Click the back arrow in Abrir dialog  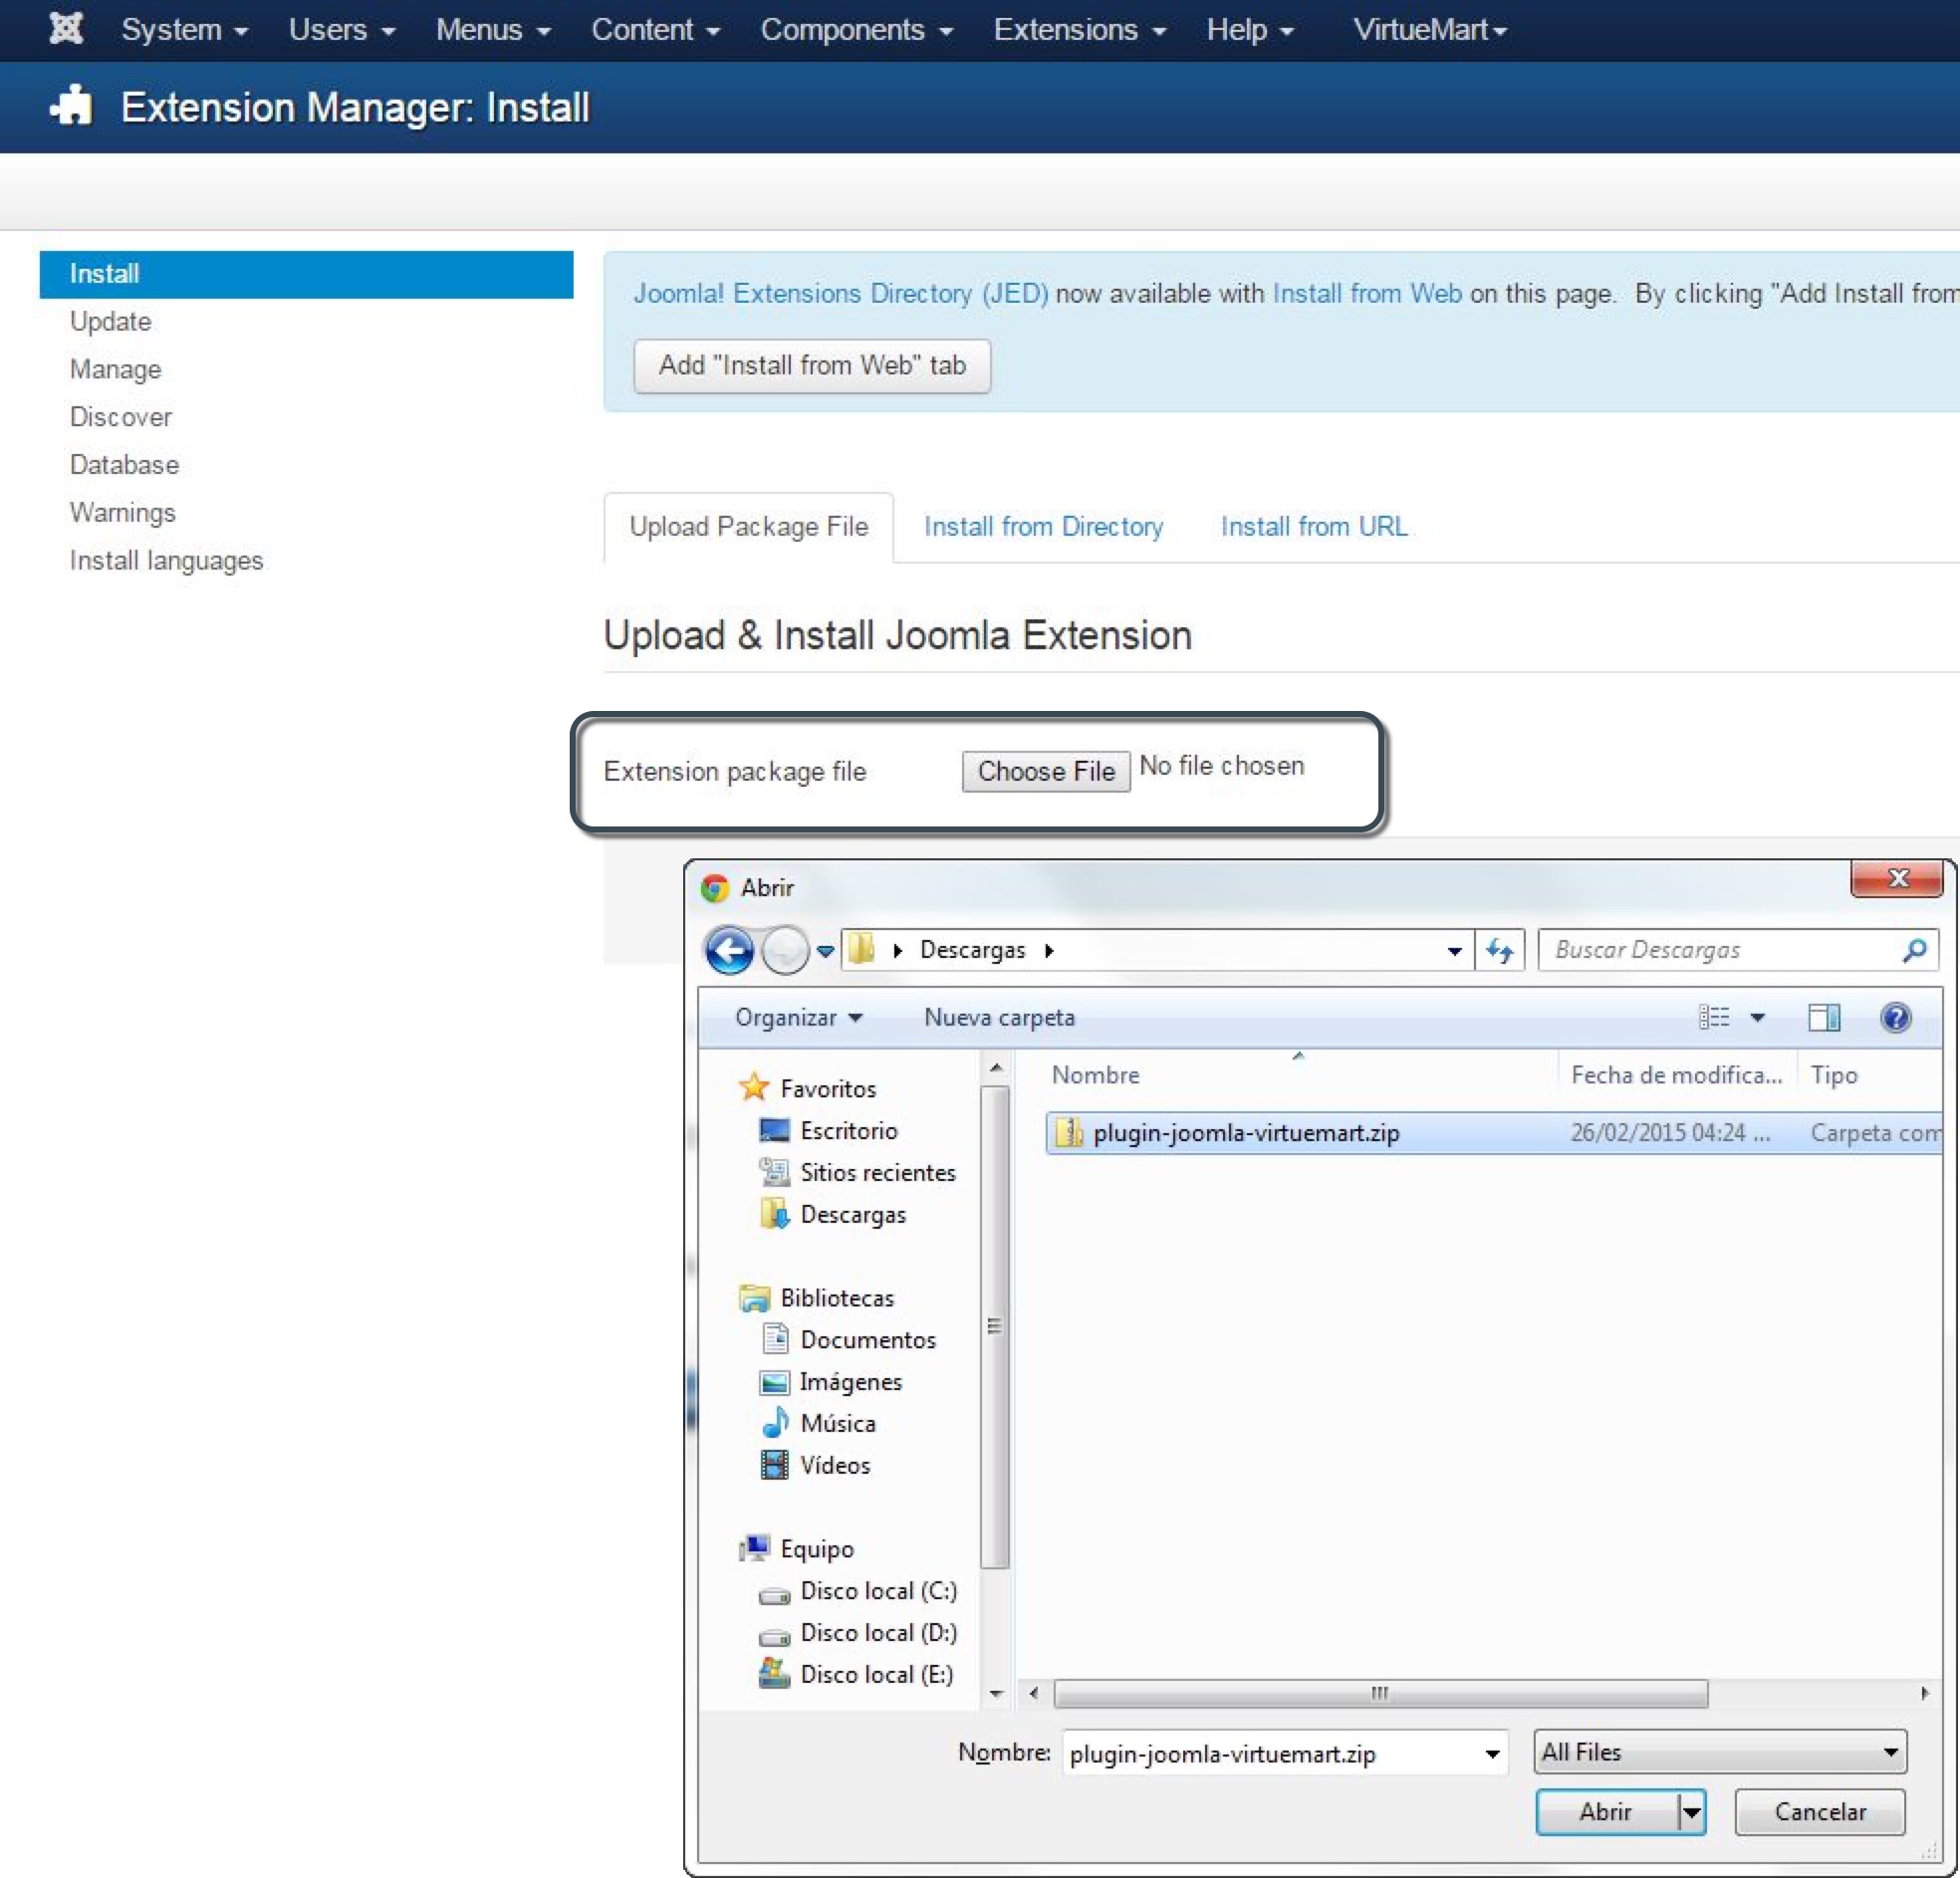[x=729, y=949]
